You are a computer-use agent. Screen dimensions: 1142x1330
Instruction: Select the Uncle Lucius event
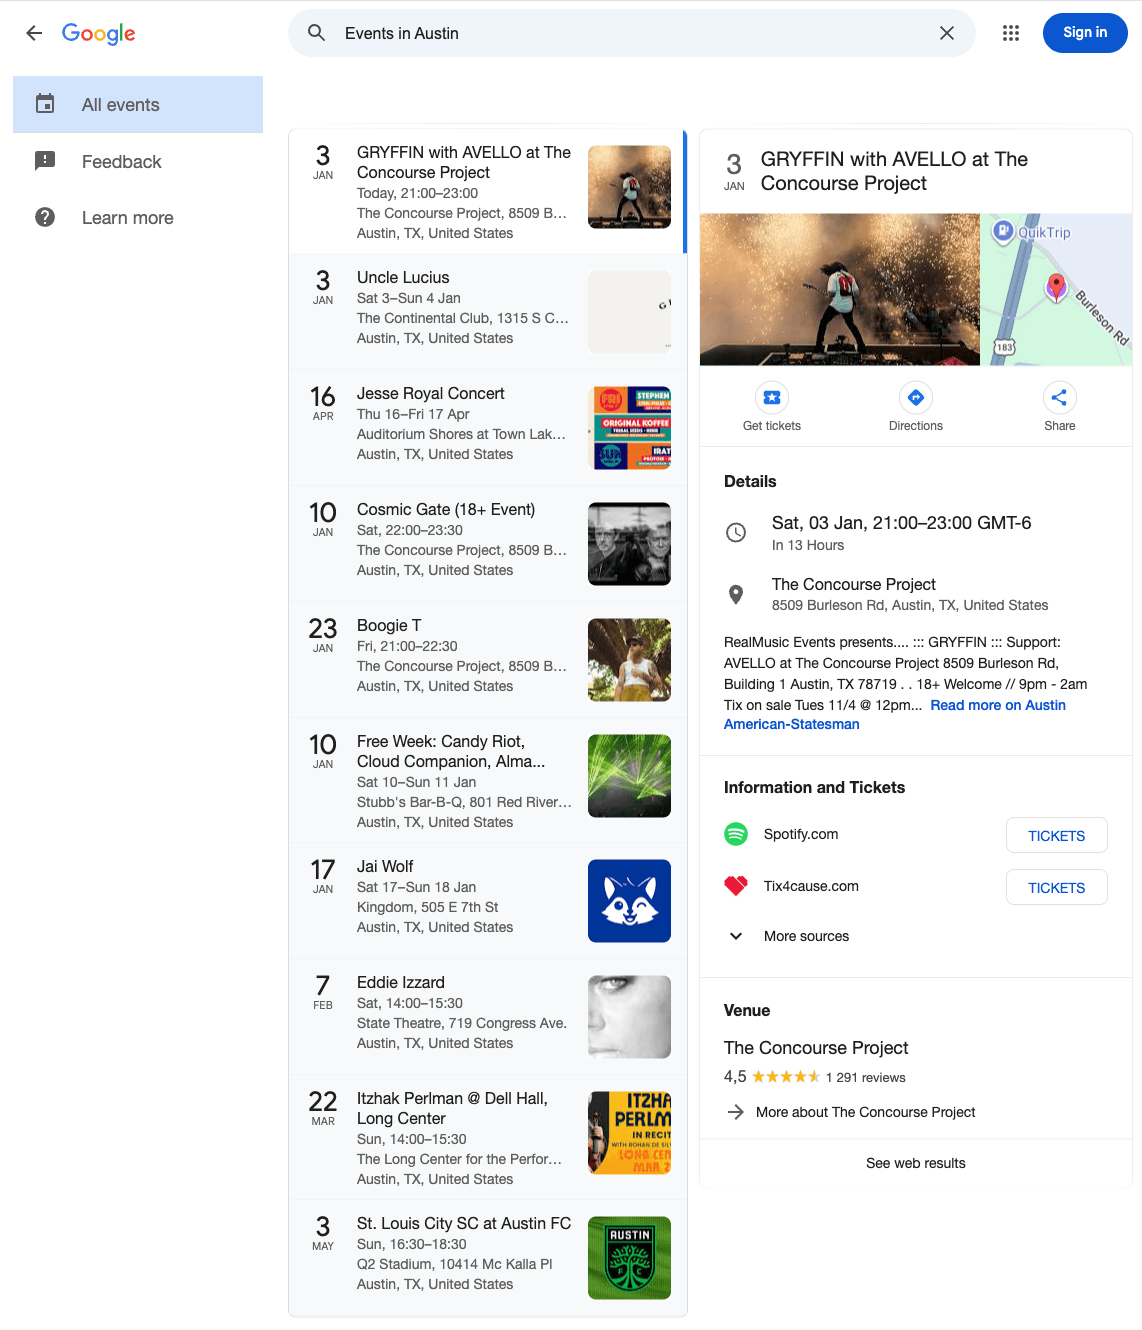[487, 311]
